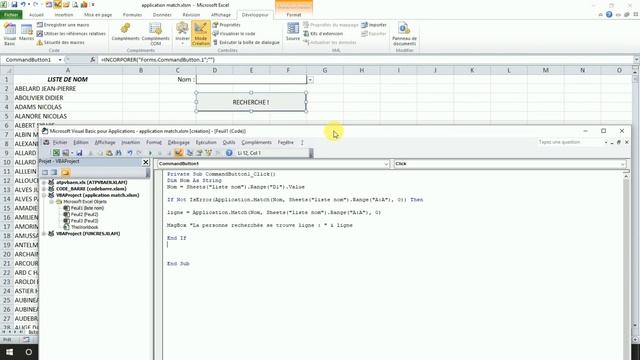
Task: Open Compléments add-ins button
Action: point(125,32)
